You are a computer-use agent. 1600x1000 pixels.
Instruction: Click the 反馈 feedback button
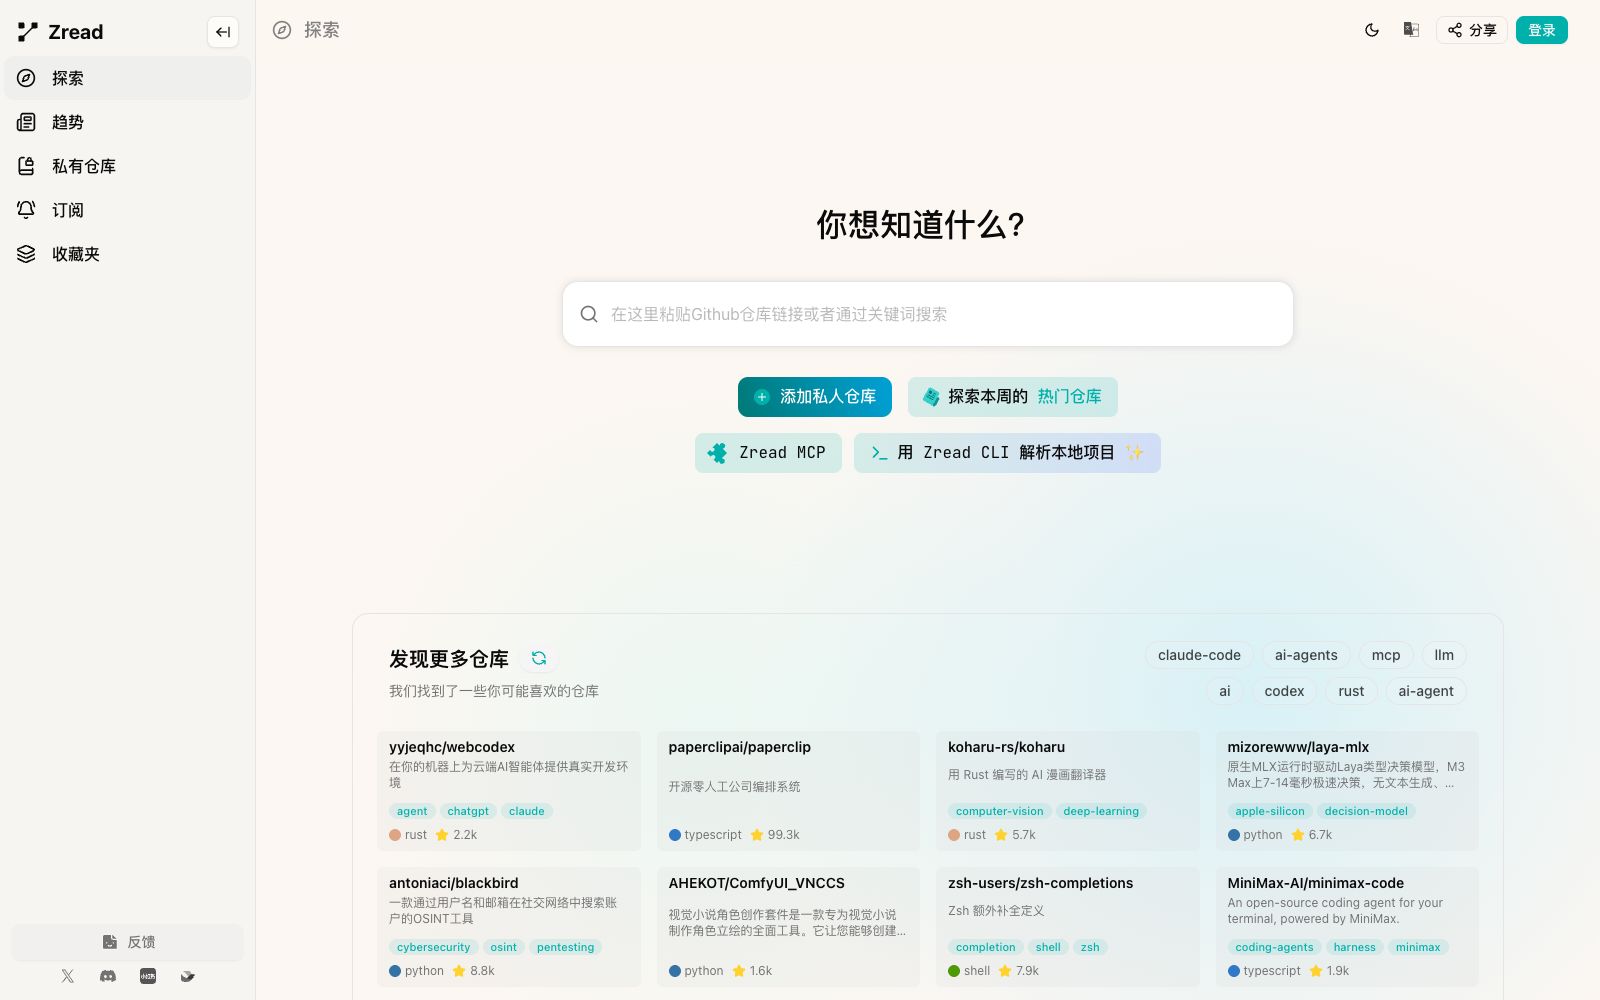pyautogui.click(x=128, y=942)
